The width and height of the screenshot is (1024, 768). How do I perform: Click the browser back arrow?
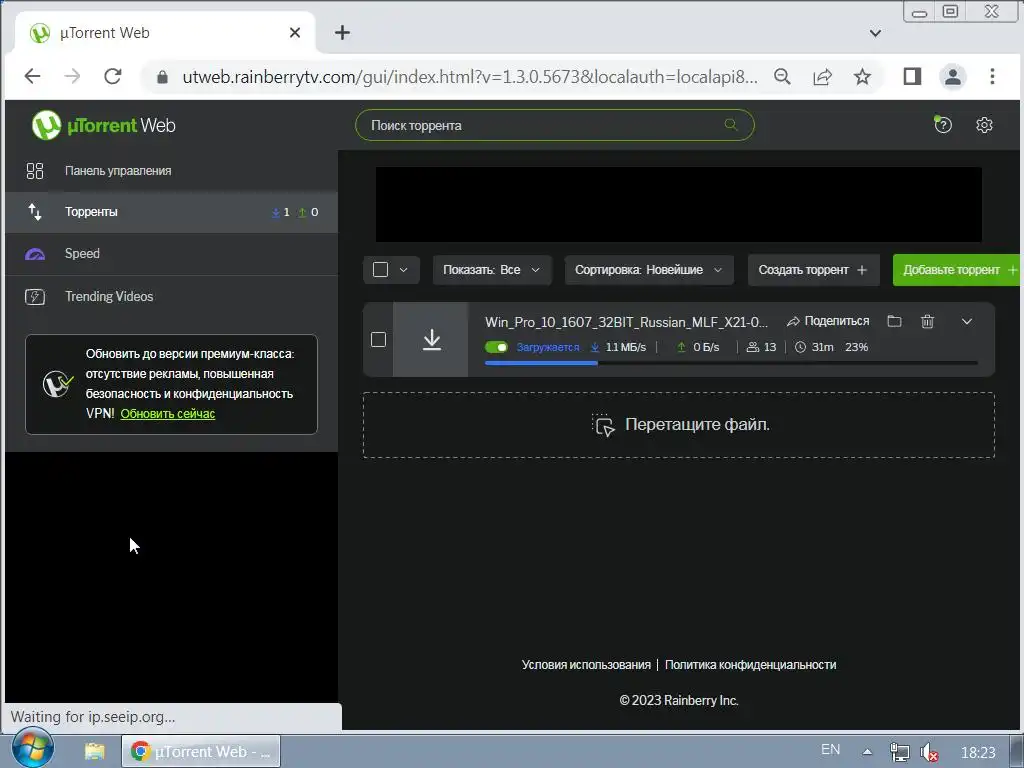32,76
